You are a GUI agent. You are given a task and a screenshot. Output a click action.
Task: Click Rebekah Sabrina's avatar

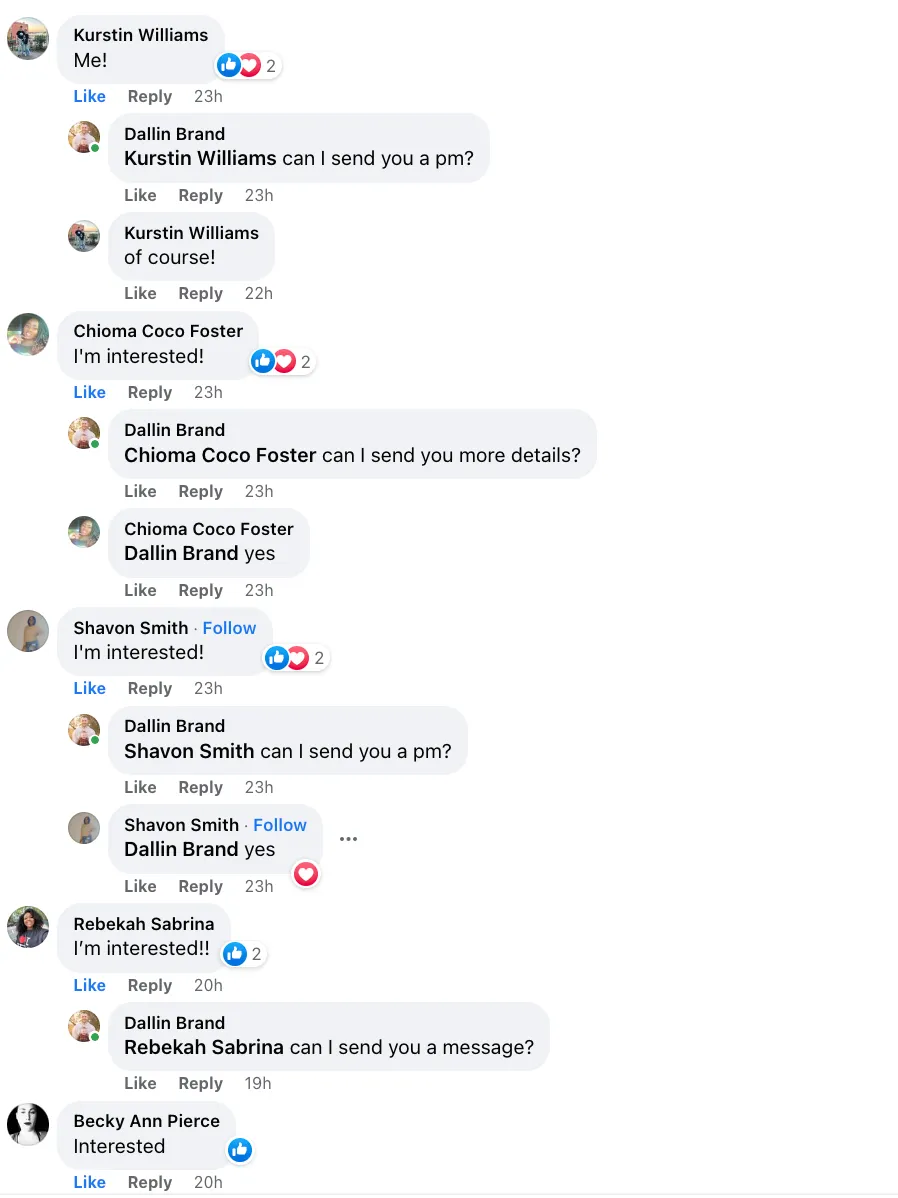pos(28,928)
